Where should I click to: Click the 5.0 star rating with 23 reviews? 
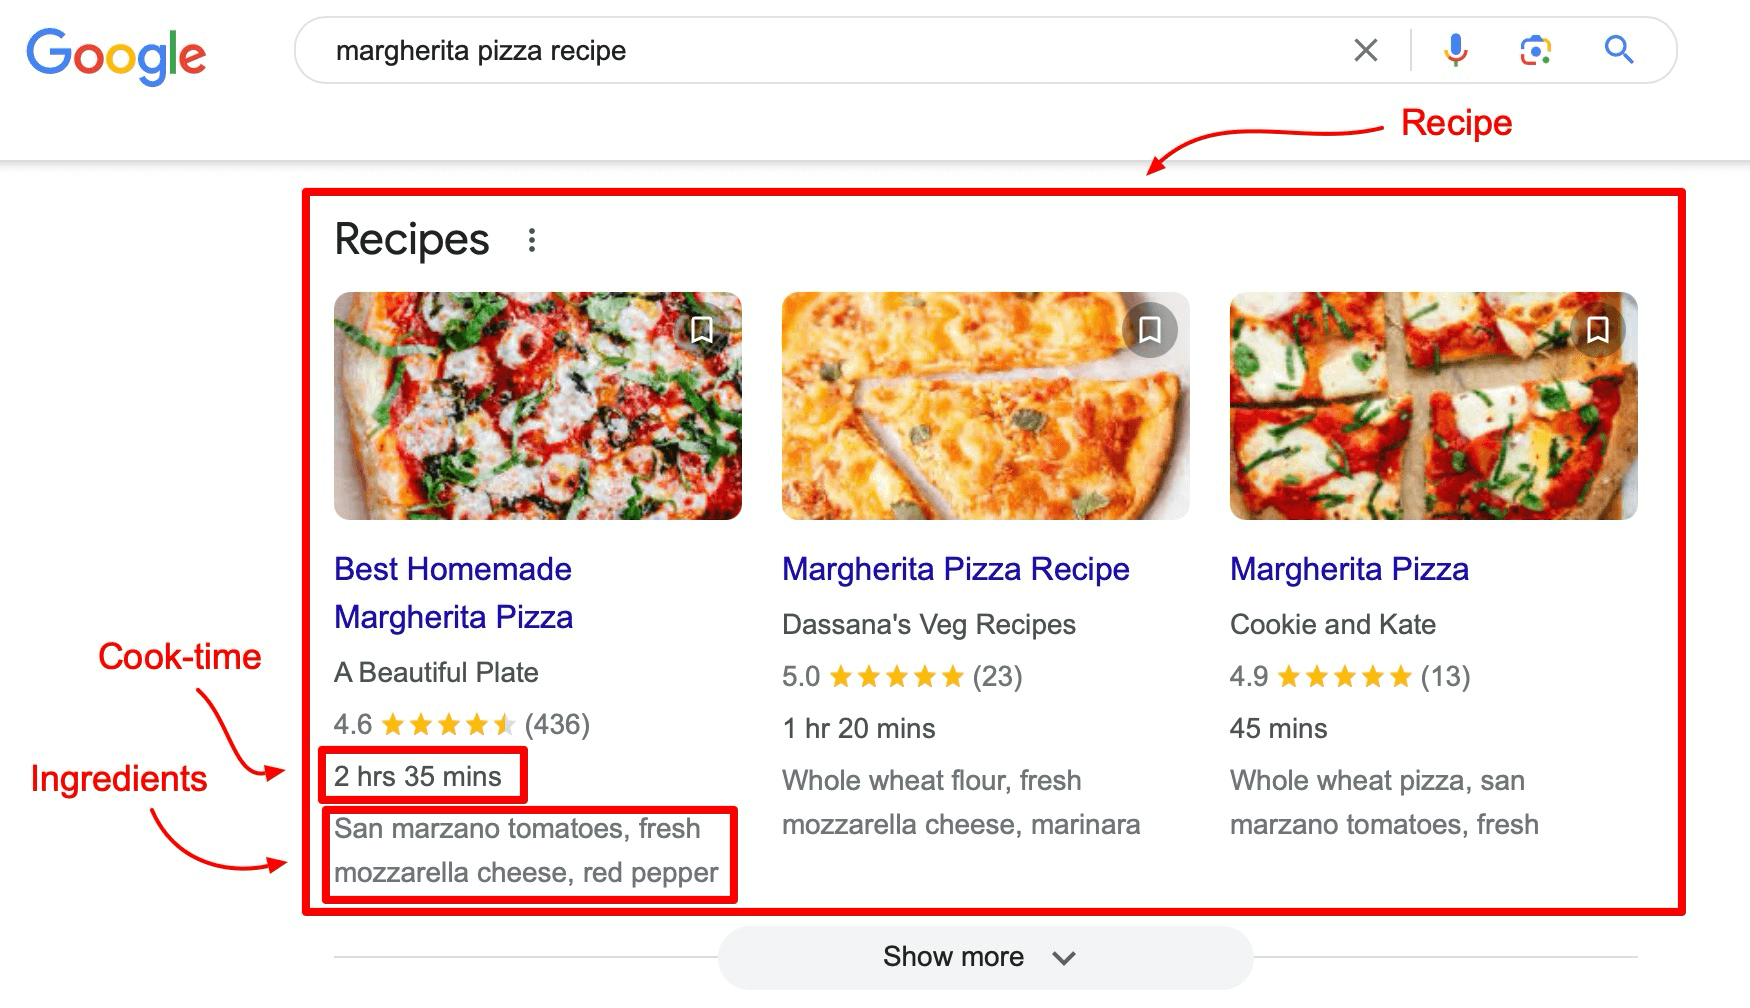pos(901,677)
